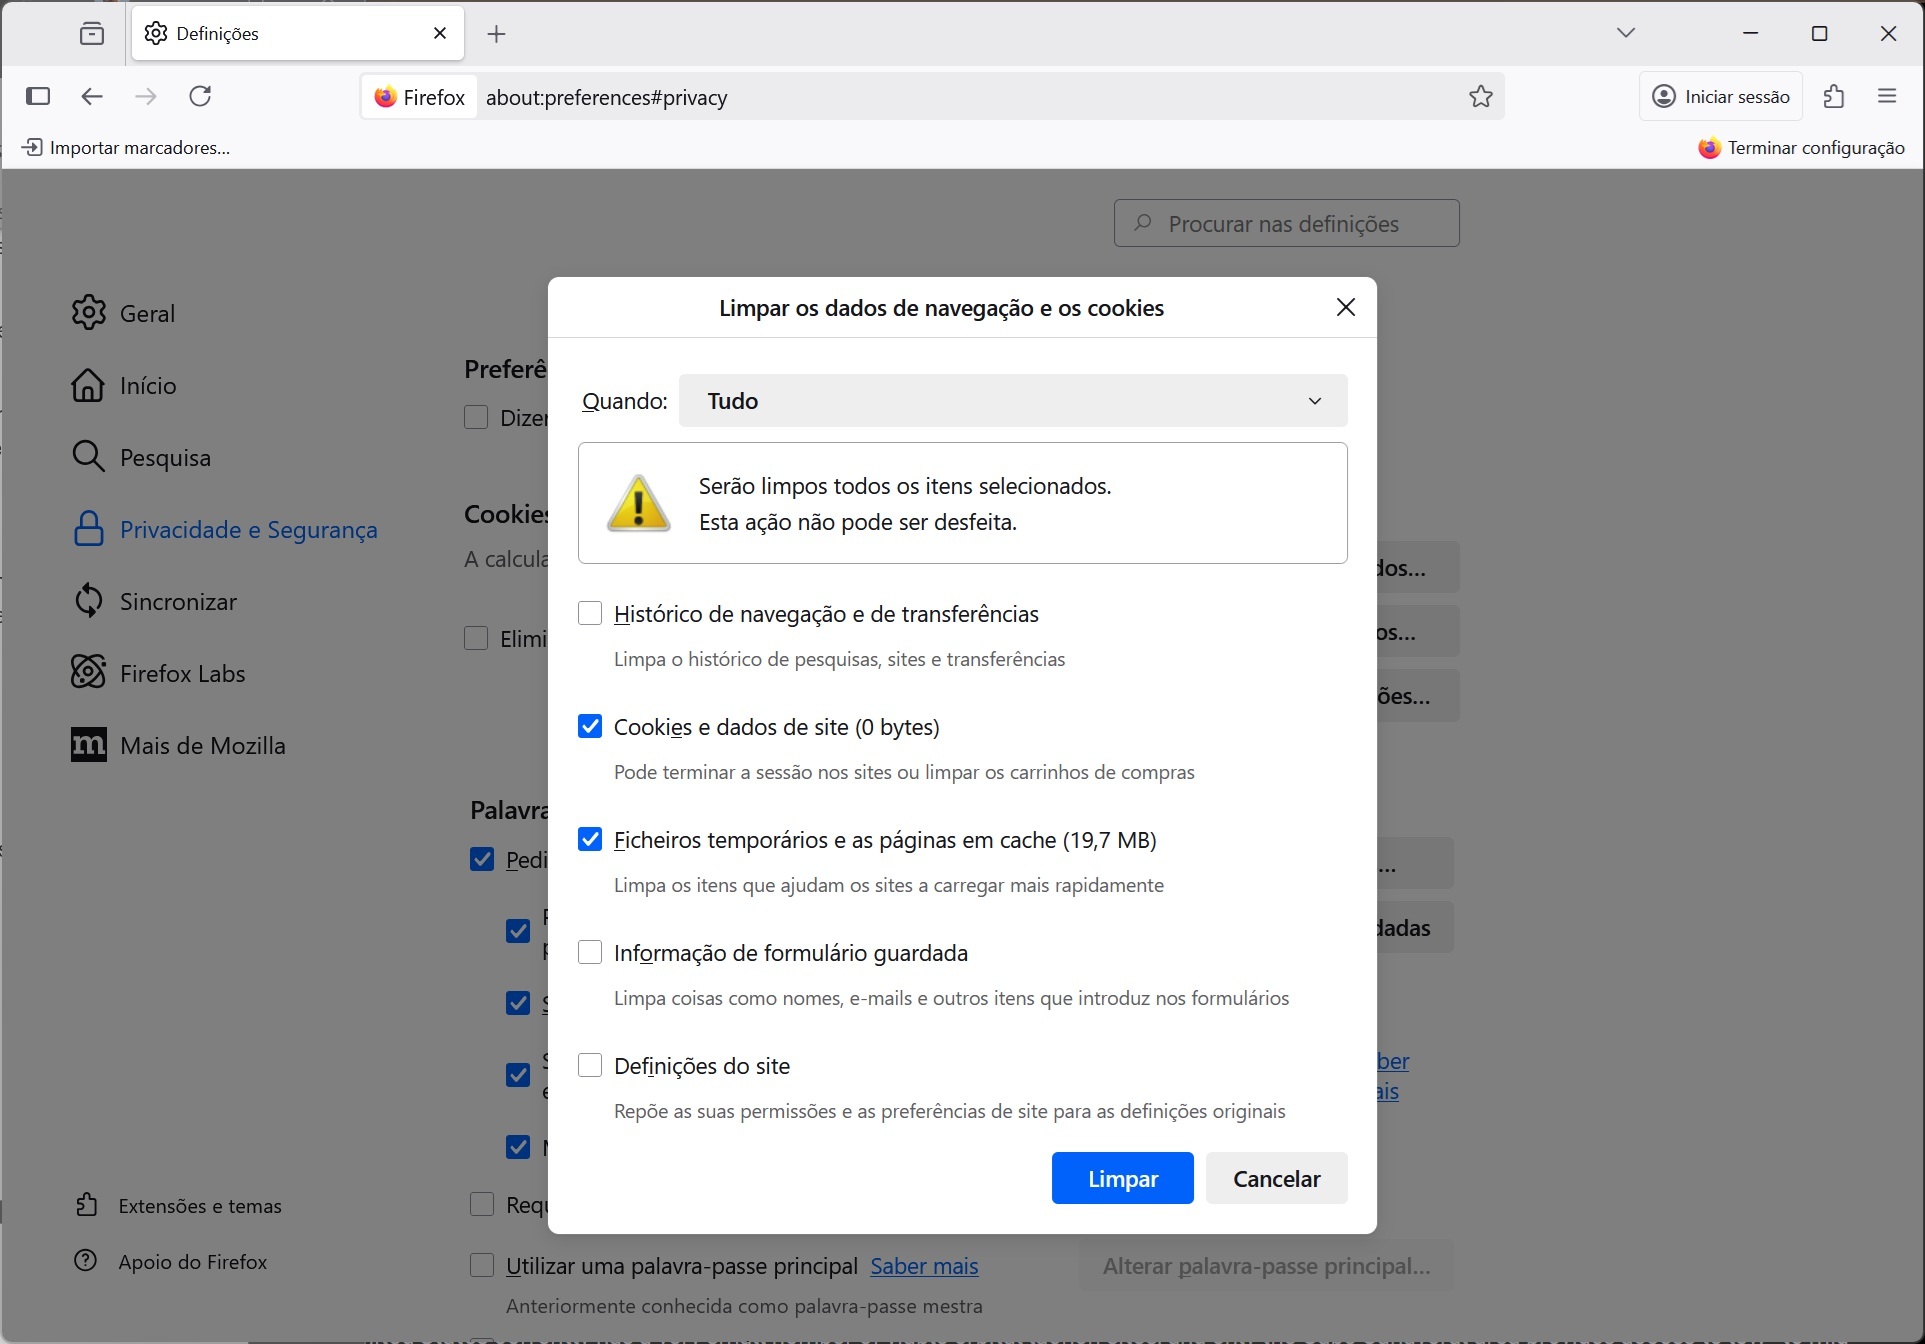Open the extensions puzzle icon
The width and height of the screenshot is (1925, 1344).
[x=1833, y=97]
